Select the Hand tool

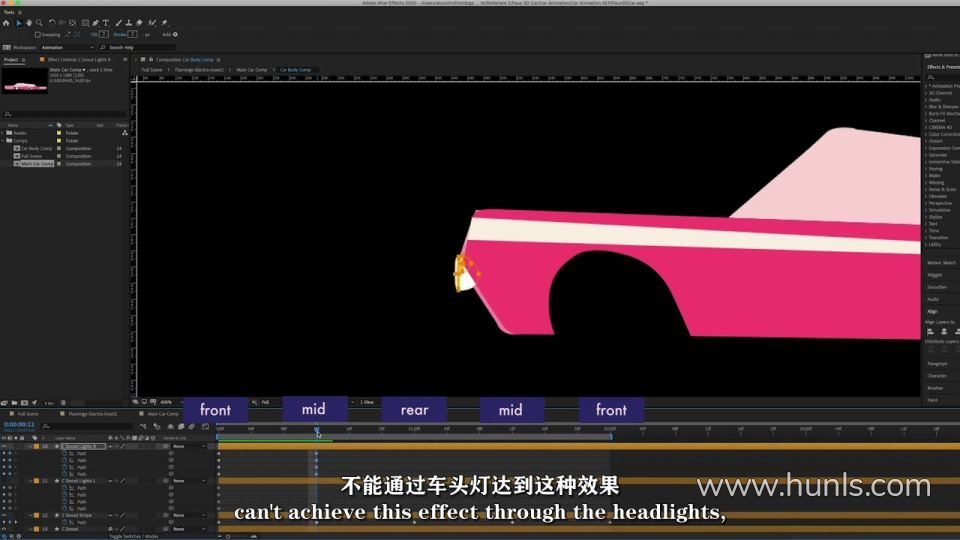29,23
